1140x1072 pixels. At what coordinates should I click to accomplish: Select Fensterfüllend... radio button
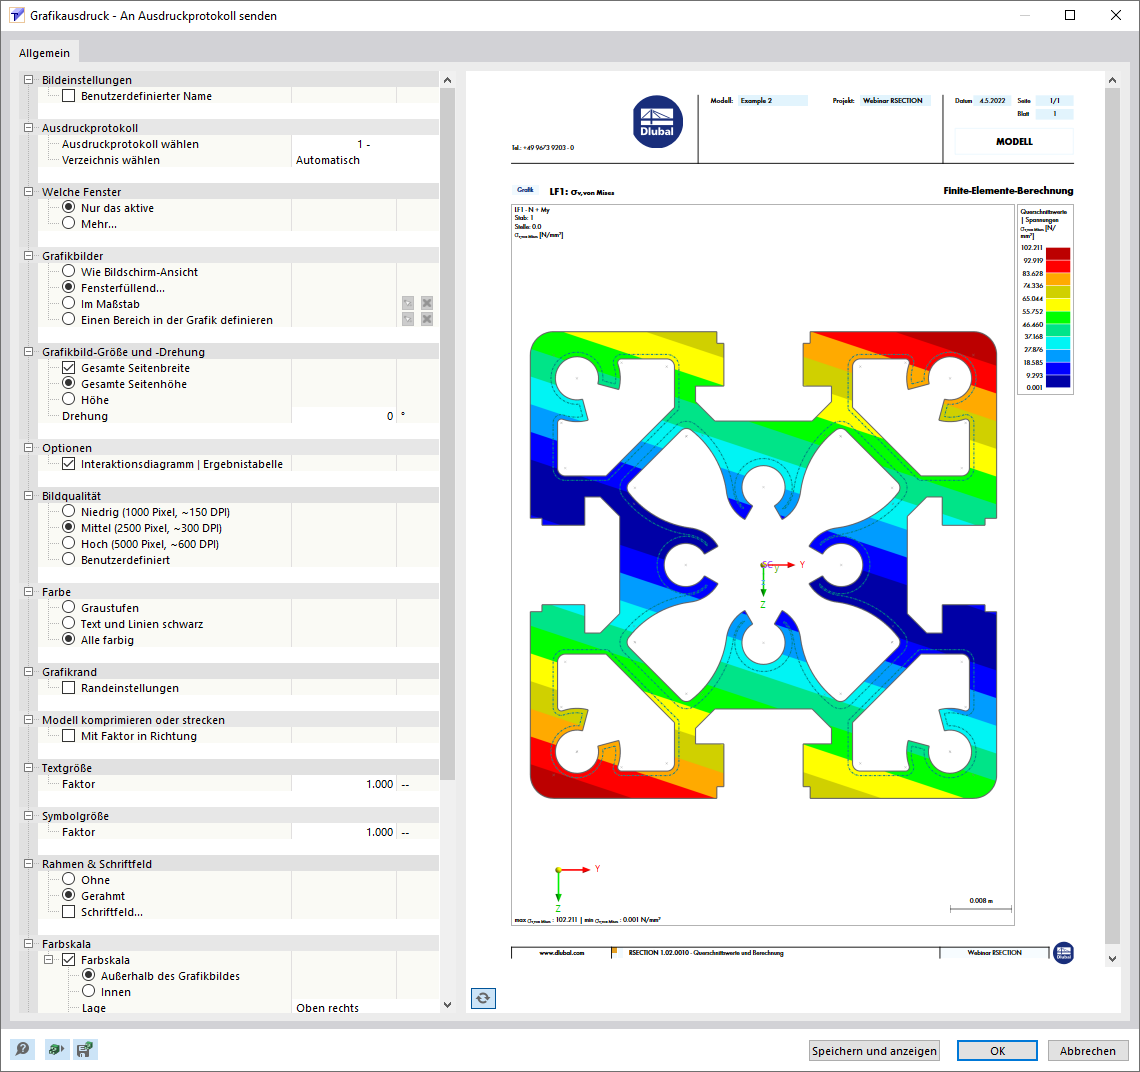68,287
